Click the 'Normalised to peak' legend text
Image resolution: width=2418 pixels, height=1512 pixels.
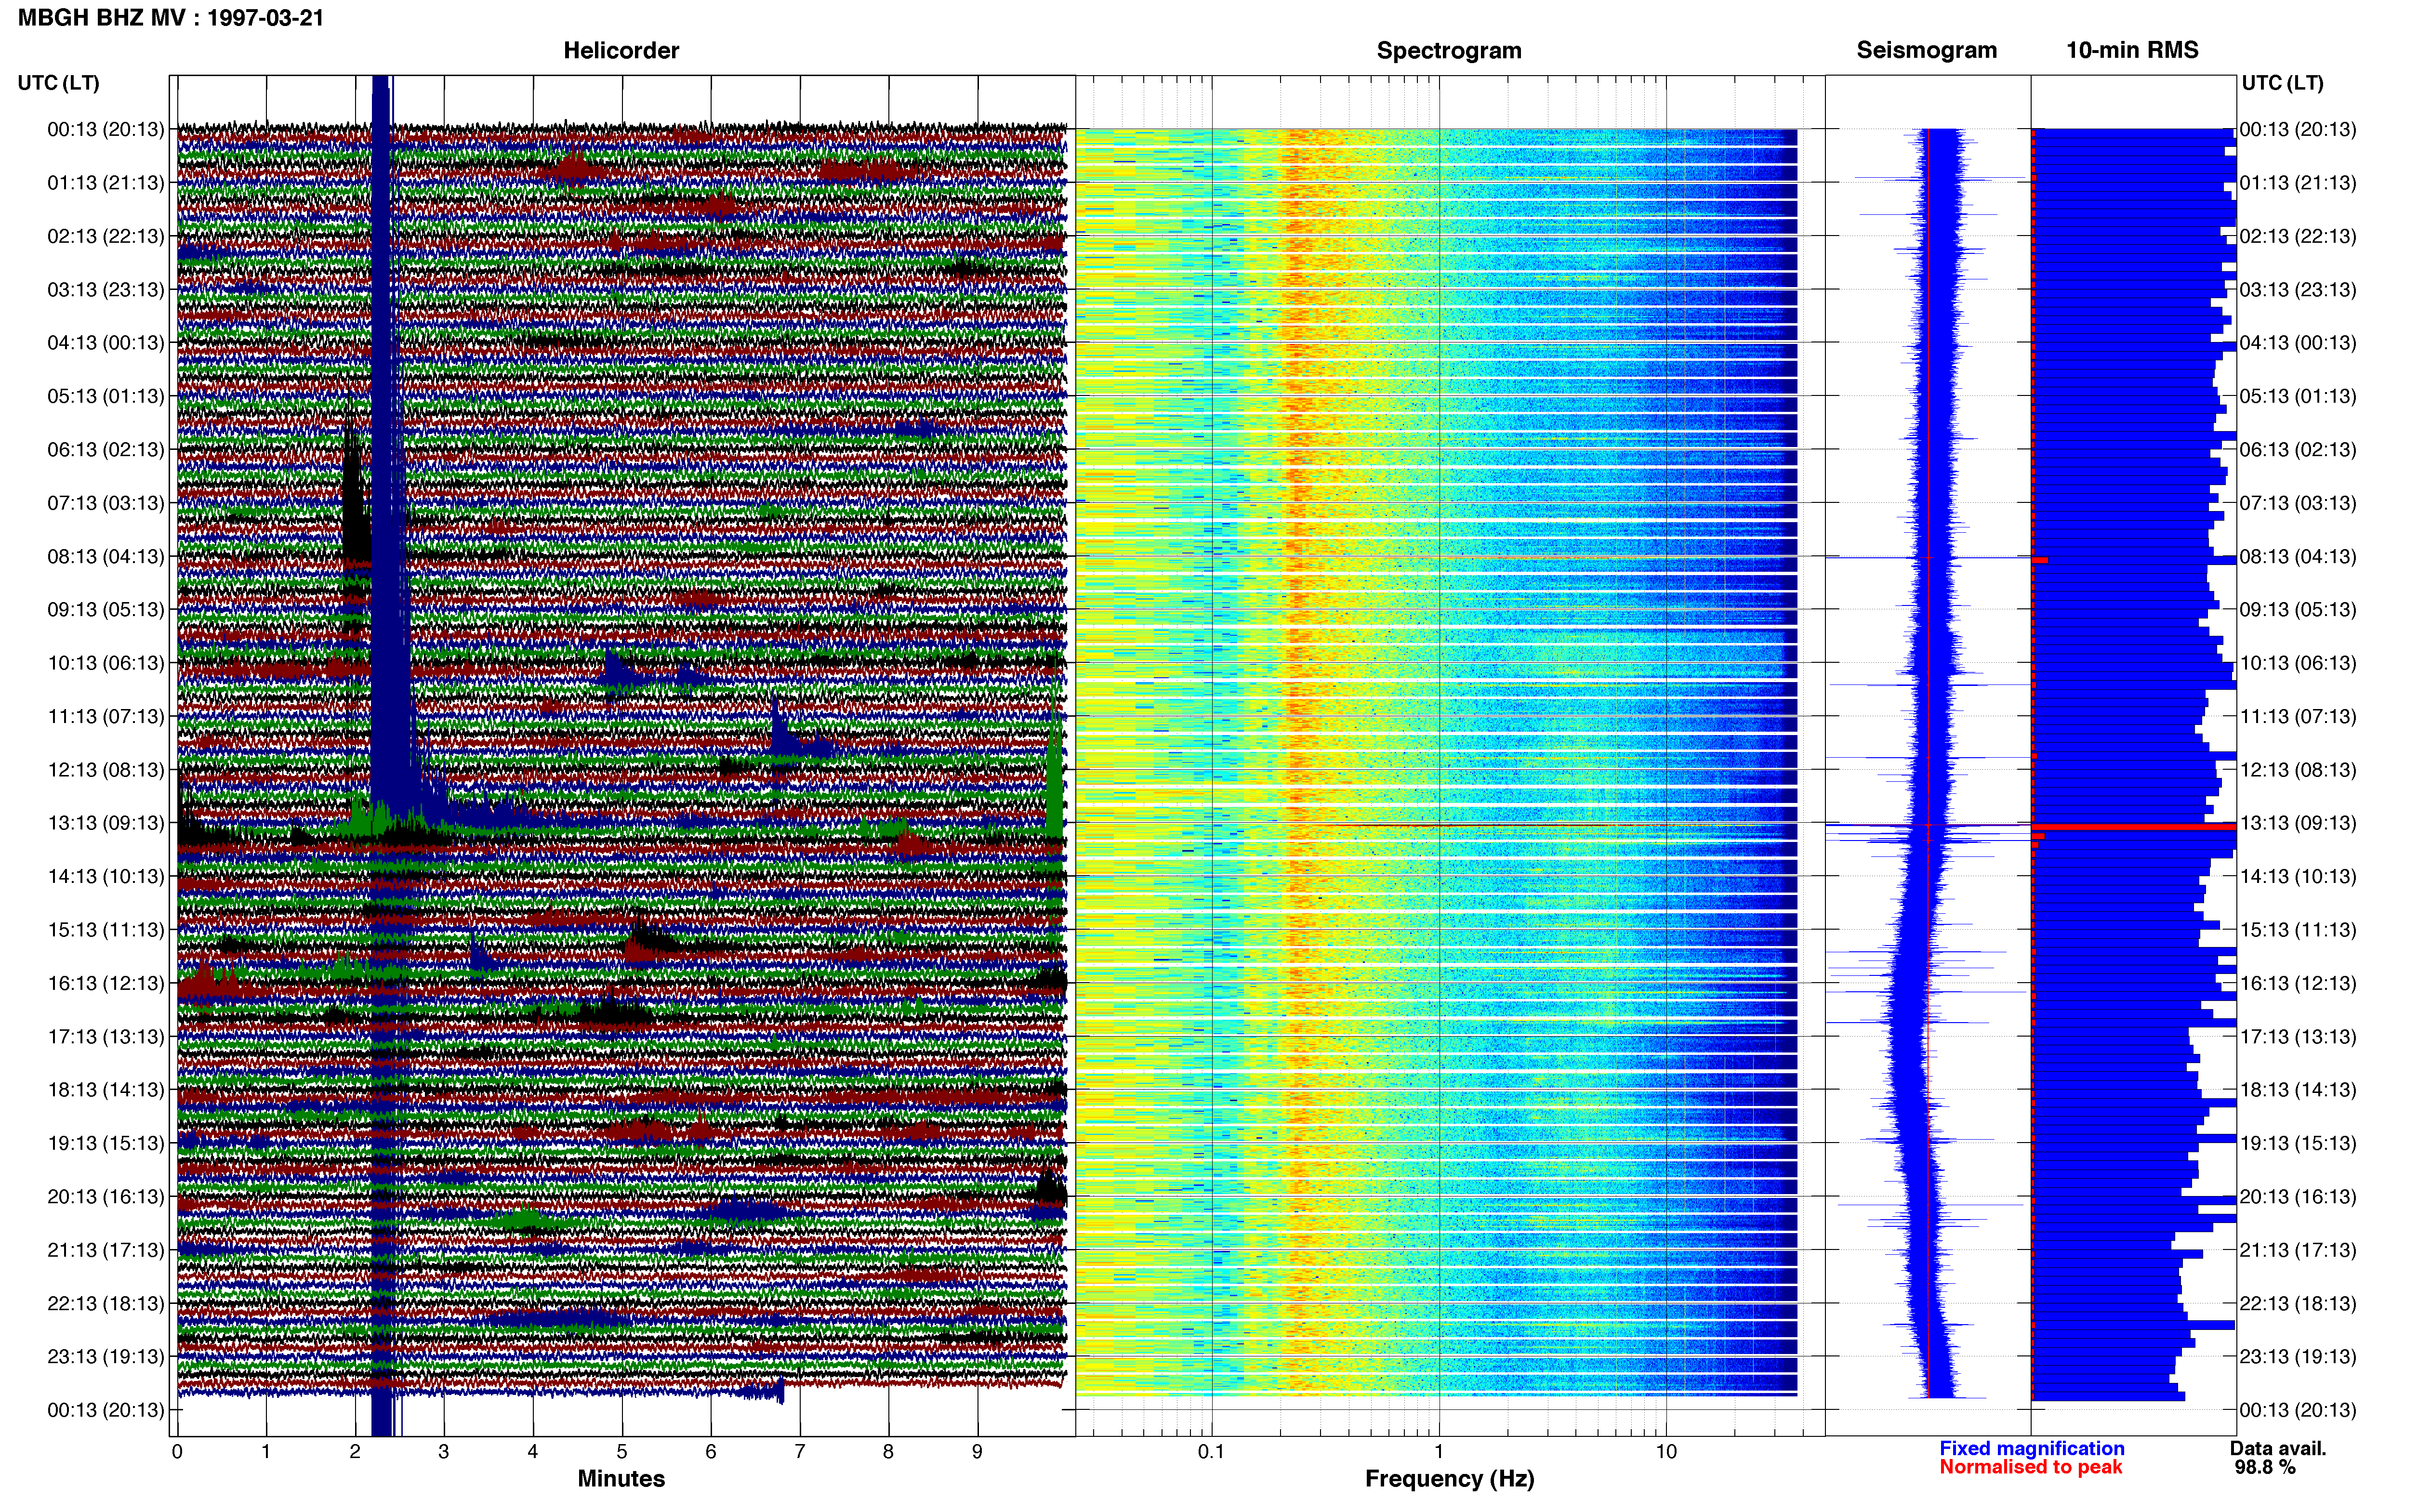point(2030,1467)
